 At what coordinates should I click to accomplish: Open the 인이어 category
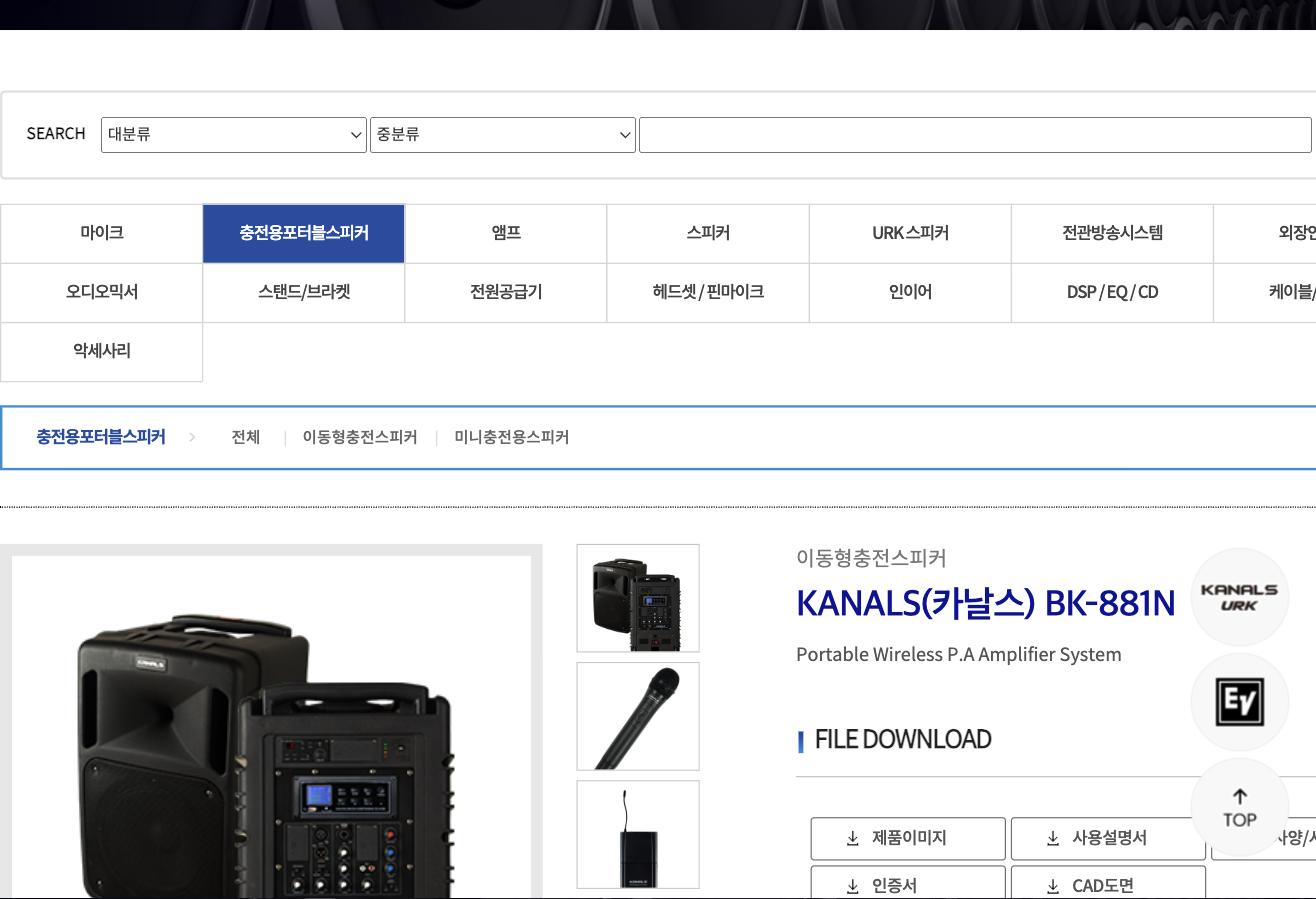910,293
